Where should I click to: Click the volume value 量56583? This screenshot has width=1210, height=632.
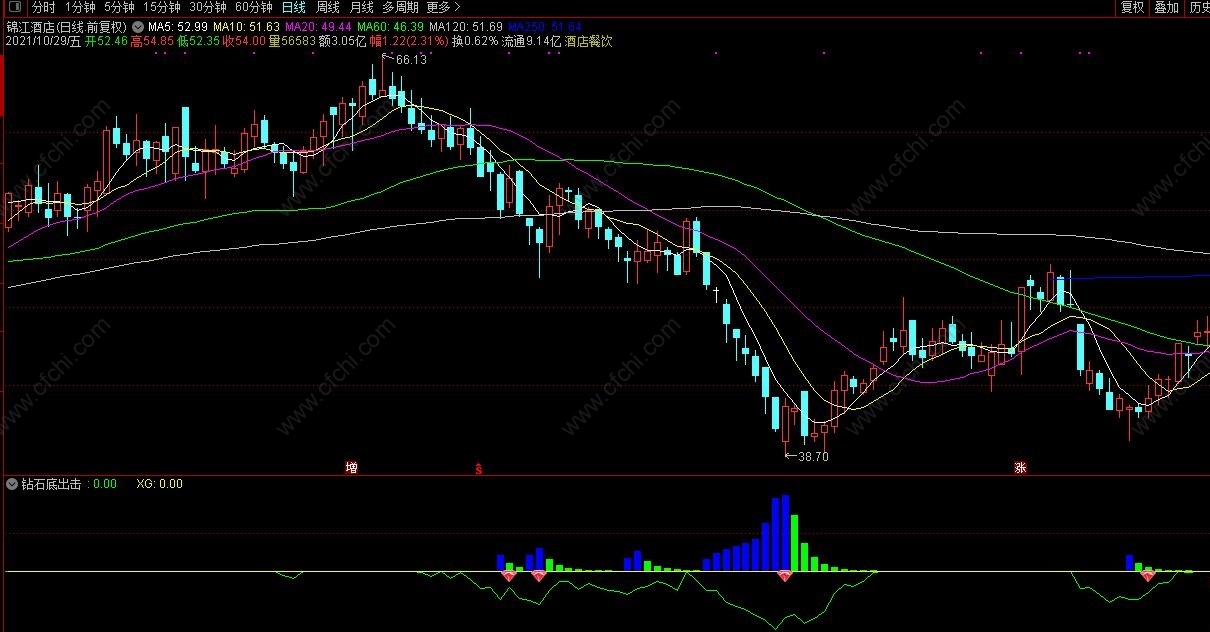point(292,42)
